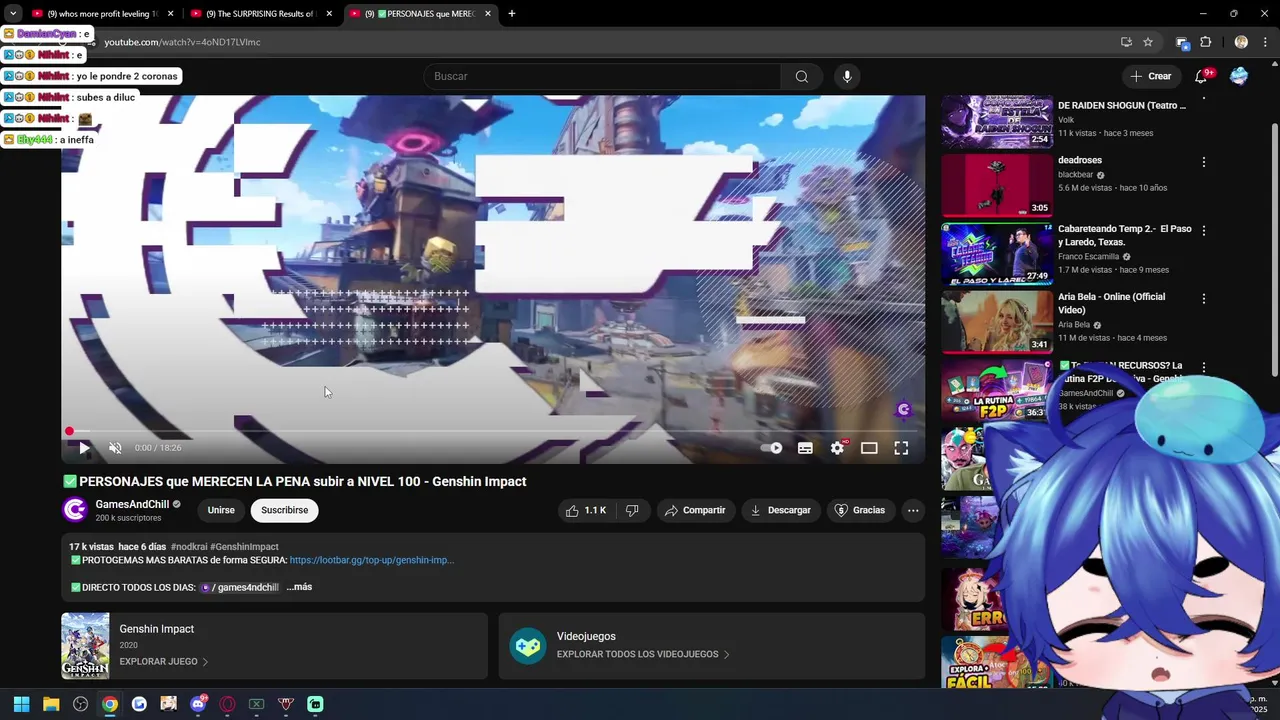The width and height of the screenshot is (1280, 720).
Task: Click the Gracias button
Action: [860, 510]
